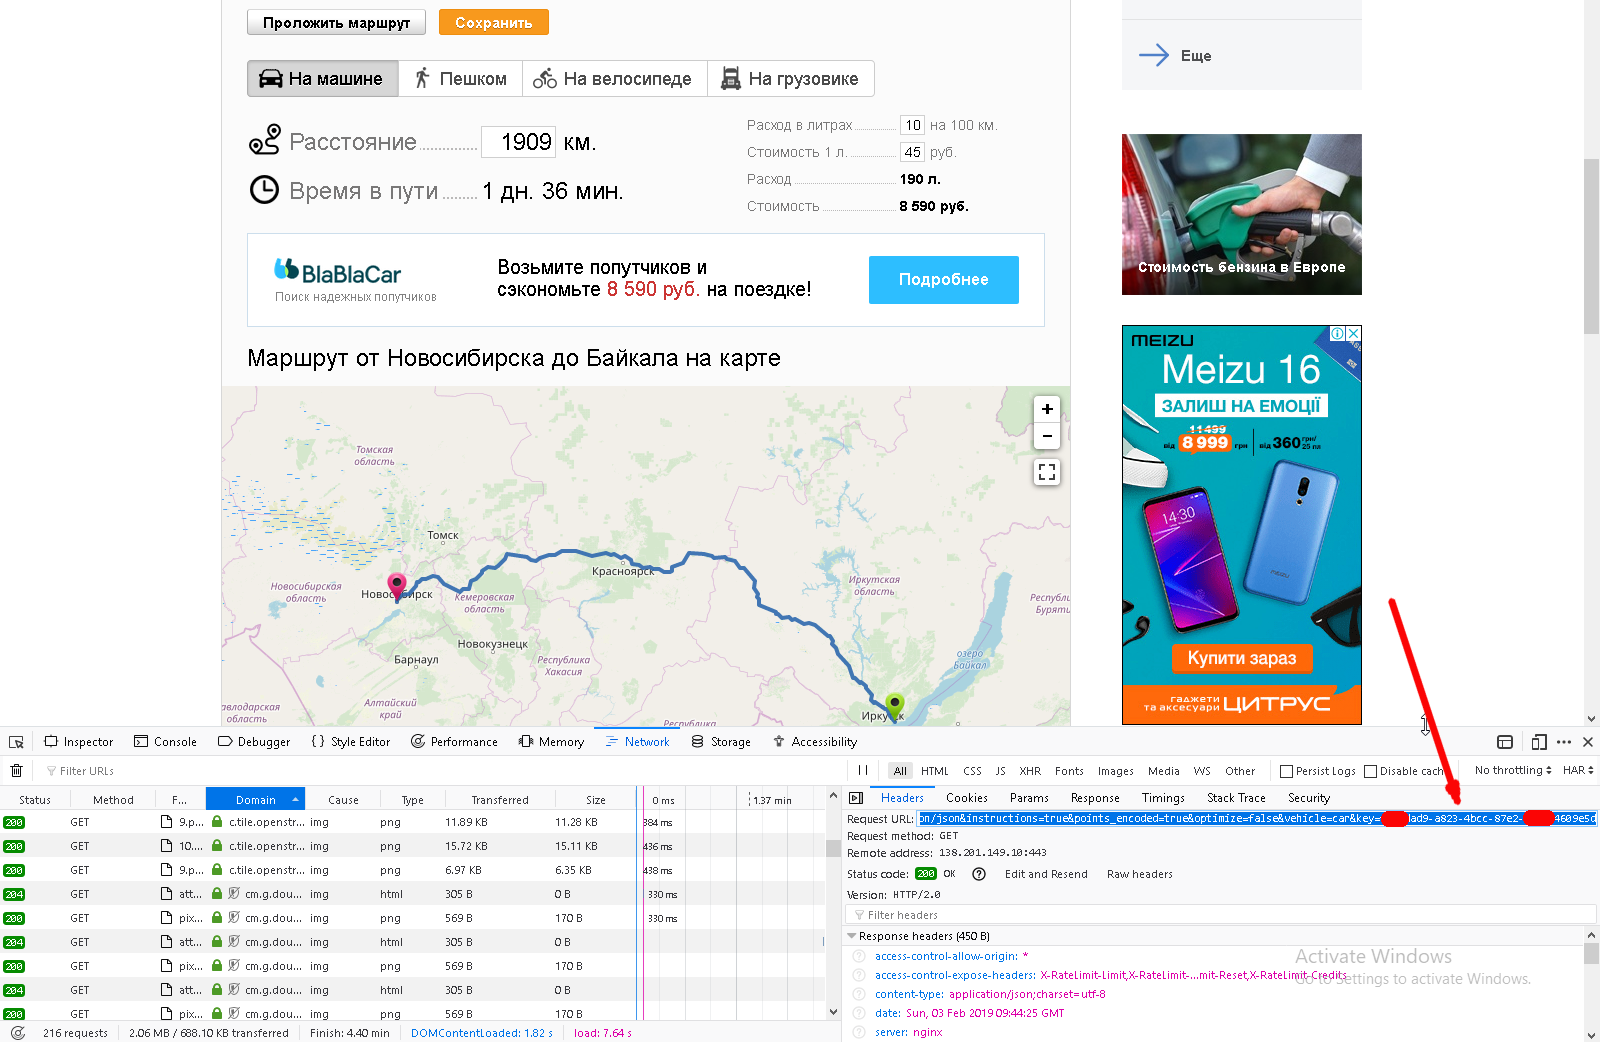
Task: Filter requests to XHR only
Action: tap(1030, 771)
